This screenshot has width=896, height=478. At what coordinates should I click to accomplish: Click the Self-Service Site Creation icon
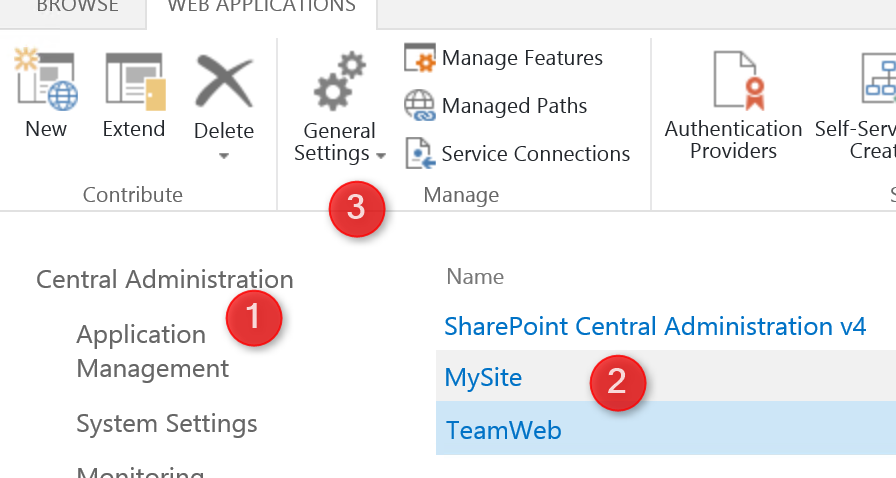click(x=879, y=78)
